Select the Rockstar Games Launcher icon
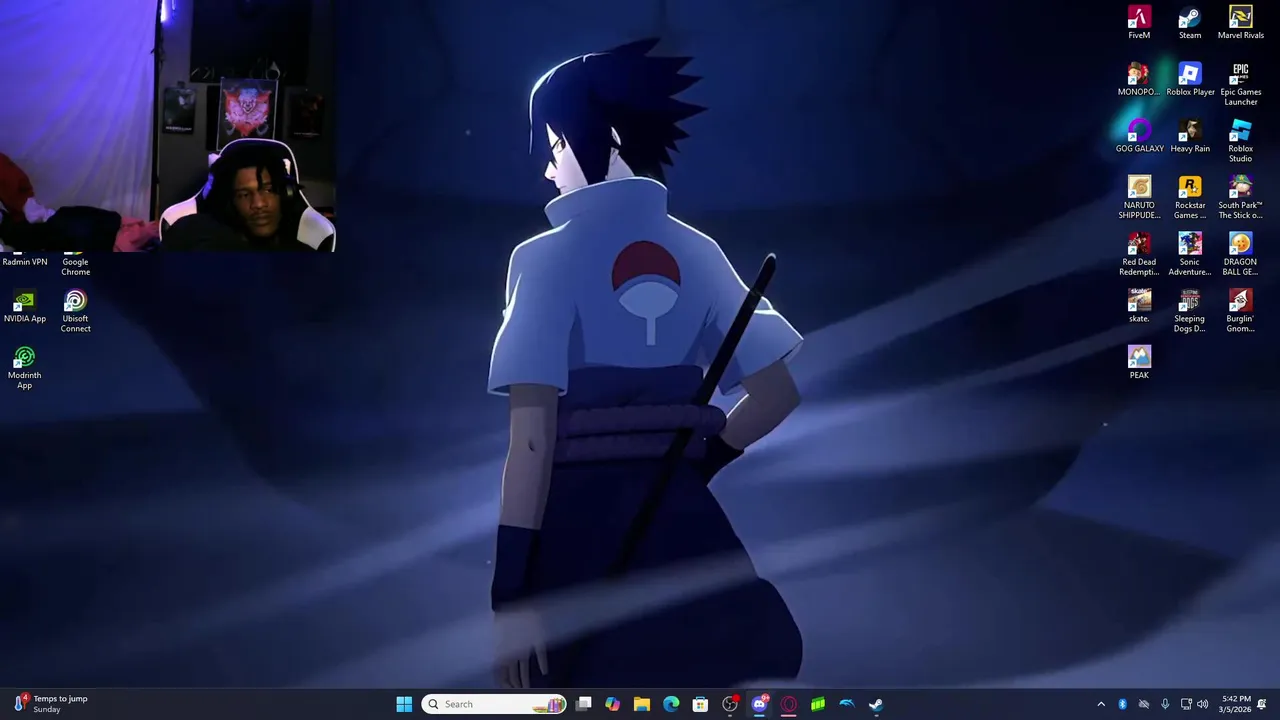Screen dimensions: 1280x720 (1190, 198)
